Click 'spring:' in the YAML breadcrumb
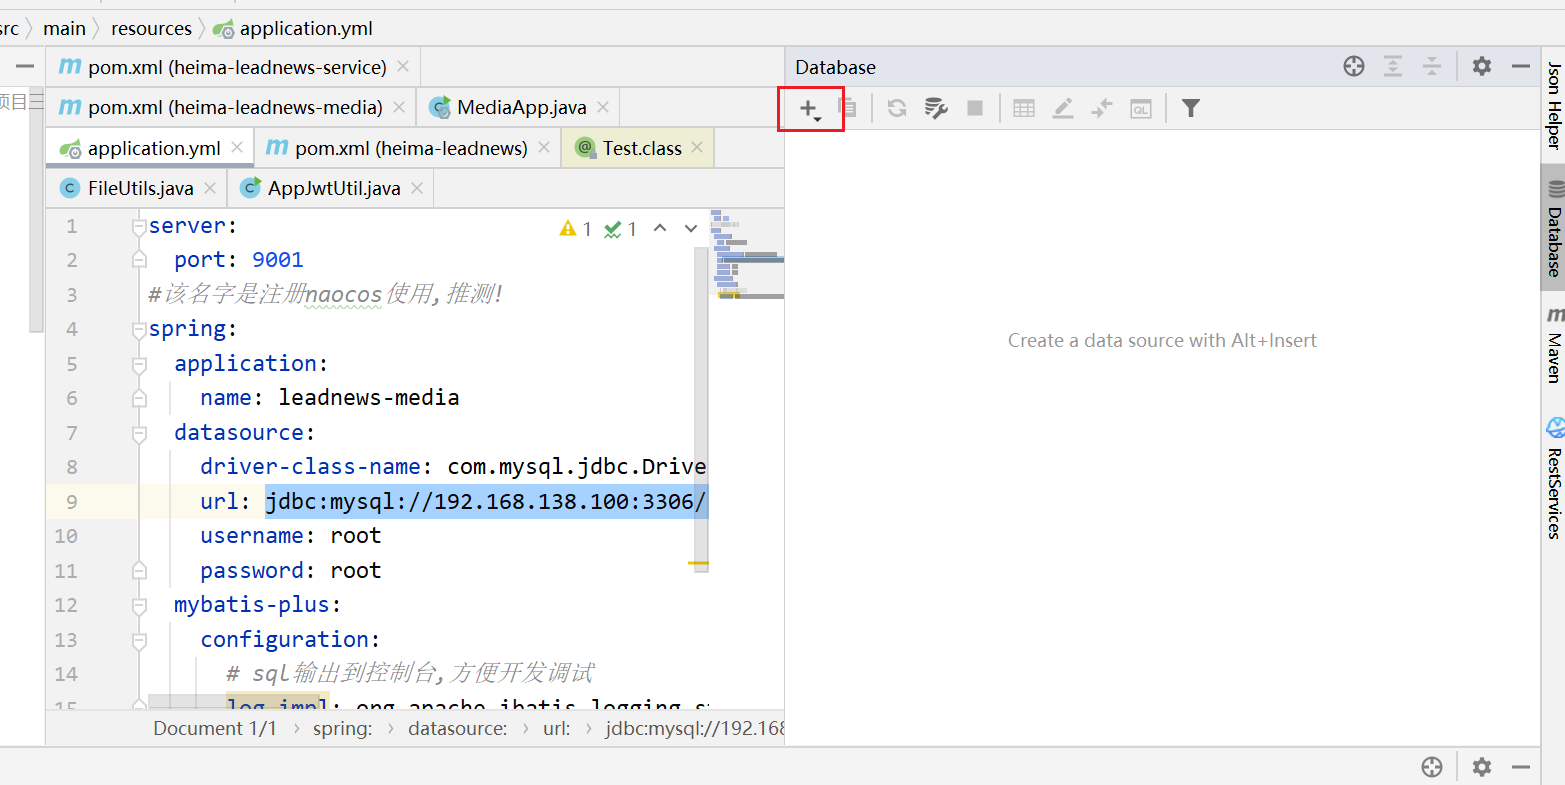1565x785 pixels. coord(342,728)
